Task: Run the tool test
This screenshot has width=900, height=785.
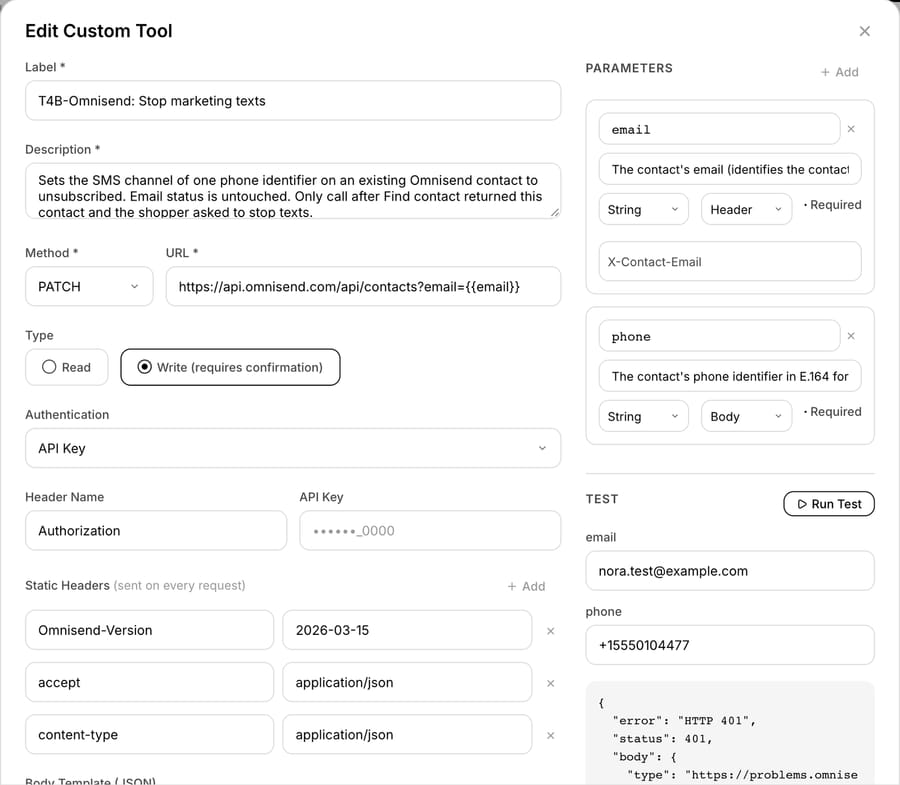Action: point(829,504)
